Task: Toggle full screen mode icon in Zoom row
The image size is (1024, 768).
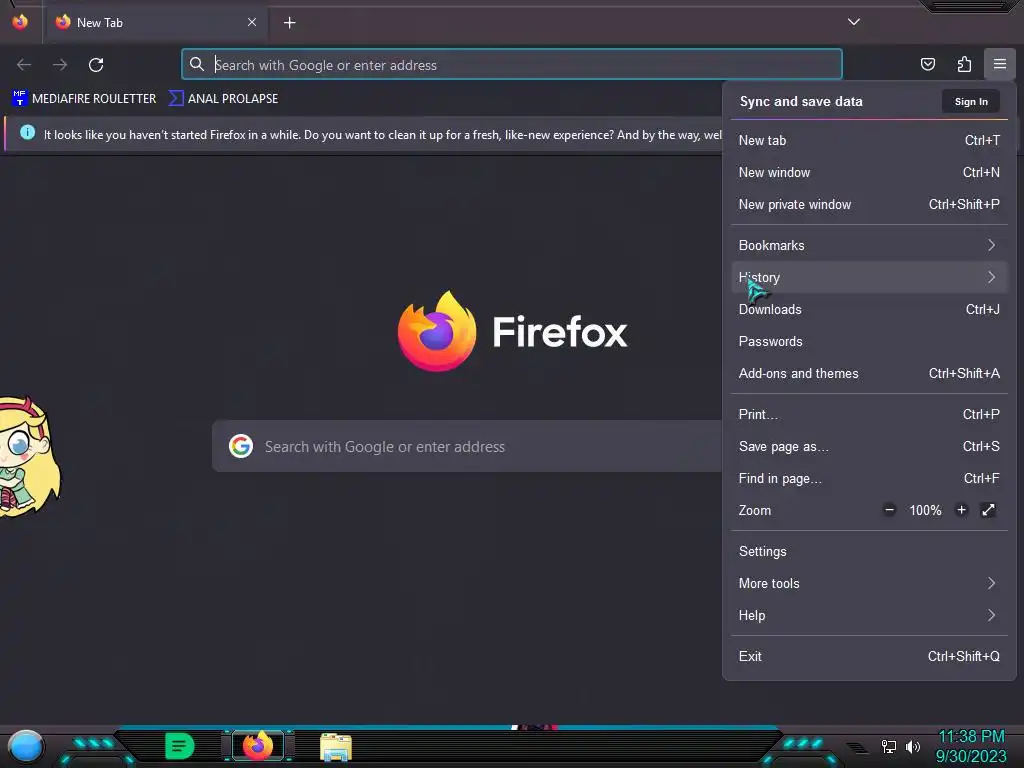Action: point(988,510)
